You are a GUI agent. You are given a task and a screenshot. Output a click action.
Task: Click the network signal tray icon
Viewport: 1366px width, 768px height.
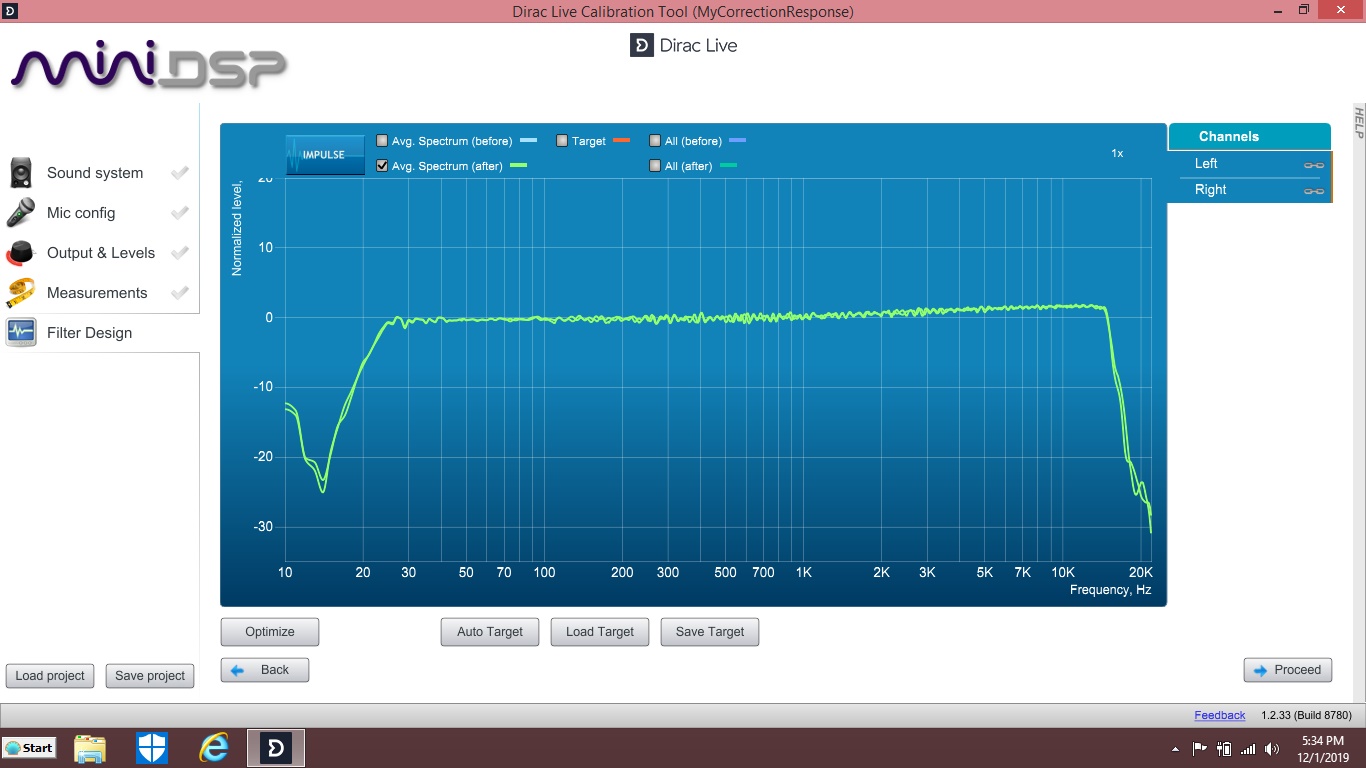1248,748
